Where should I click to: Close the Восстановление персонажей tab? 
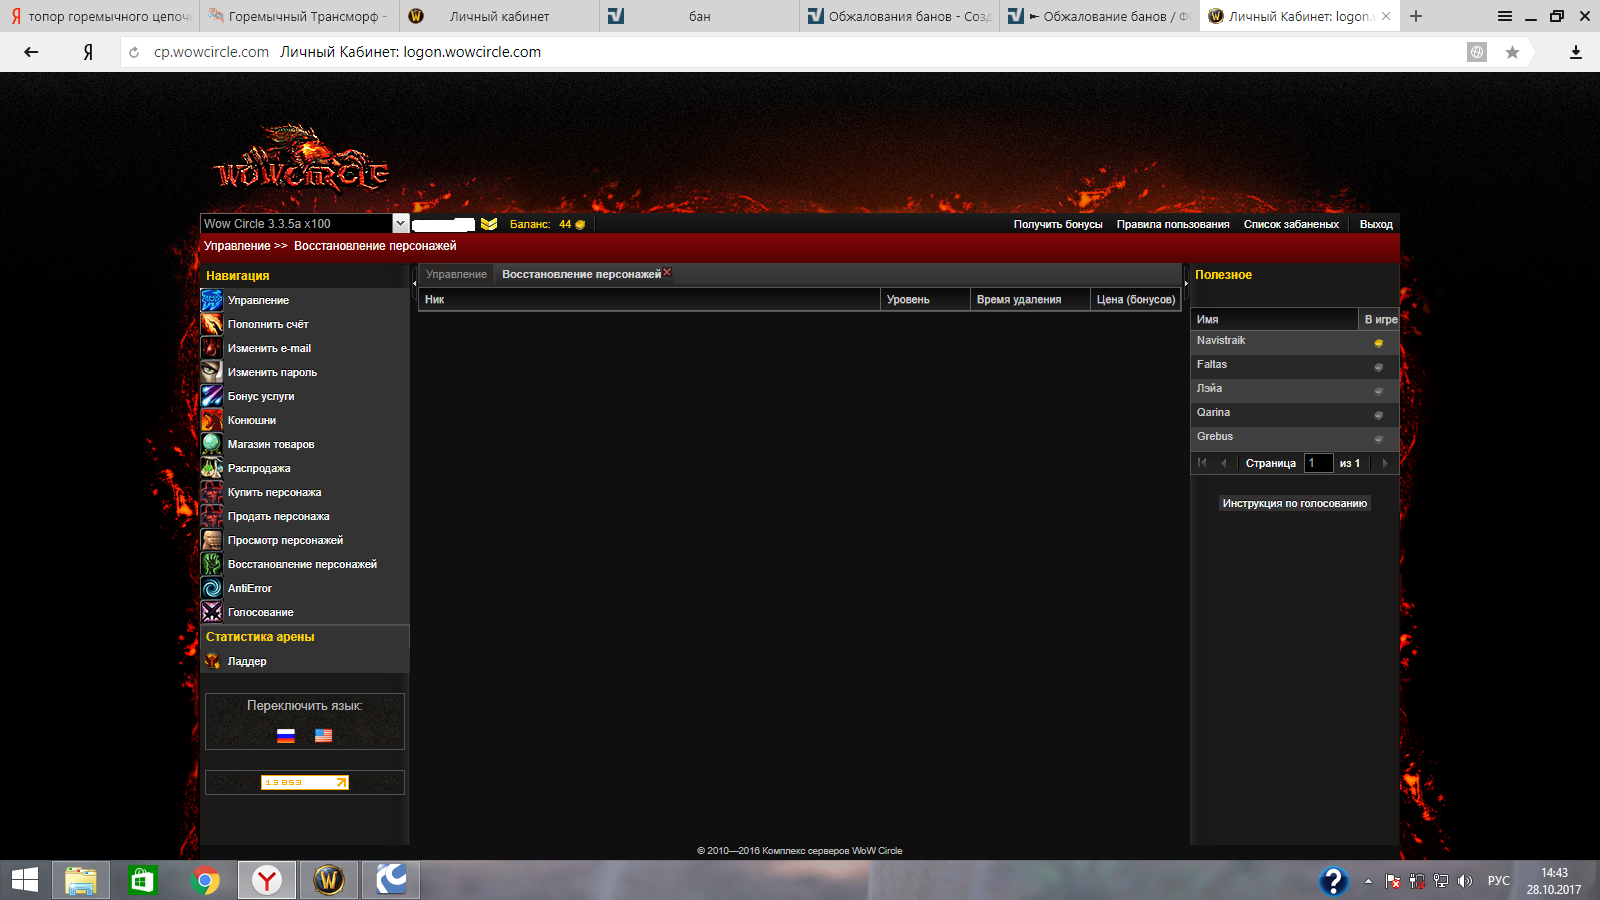(x=667, y=272)
